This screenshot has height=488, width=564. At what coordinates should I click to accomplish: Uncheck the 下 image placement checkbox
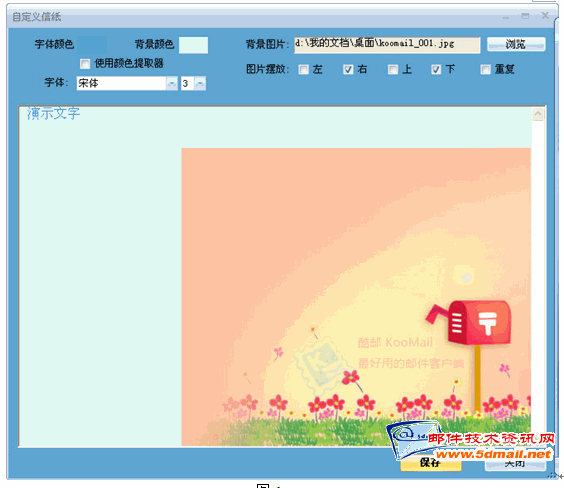436,69
